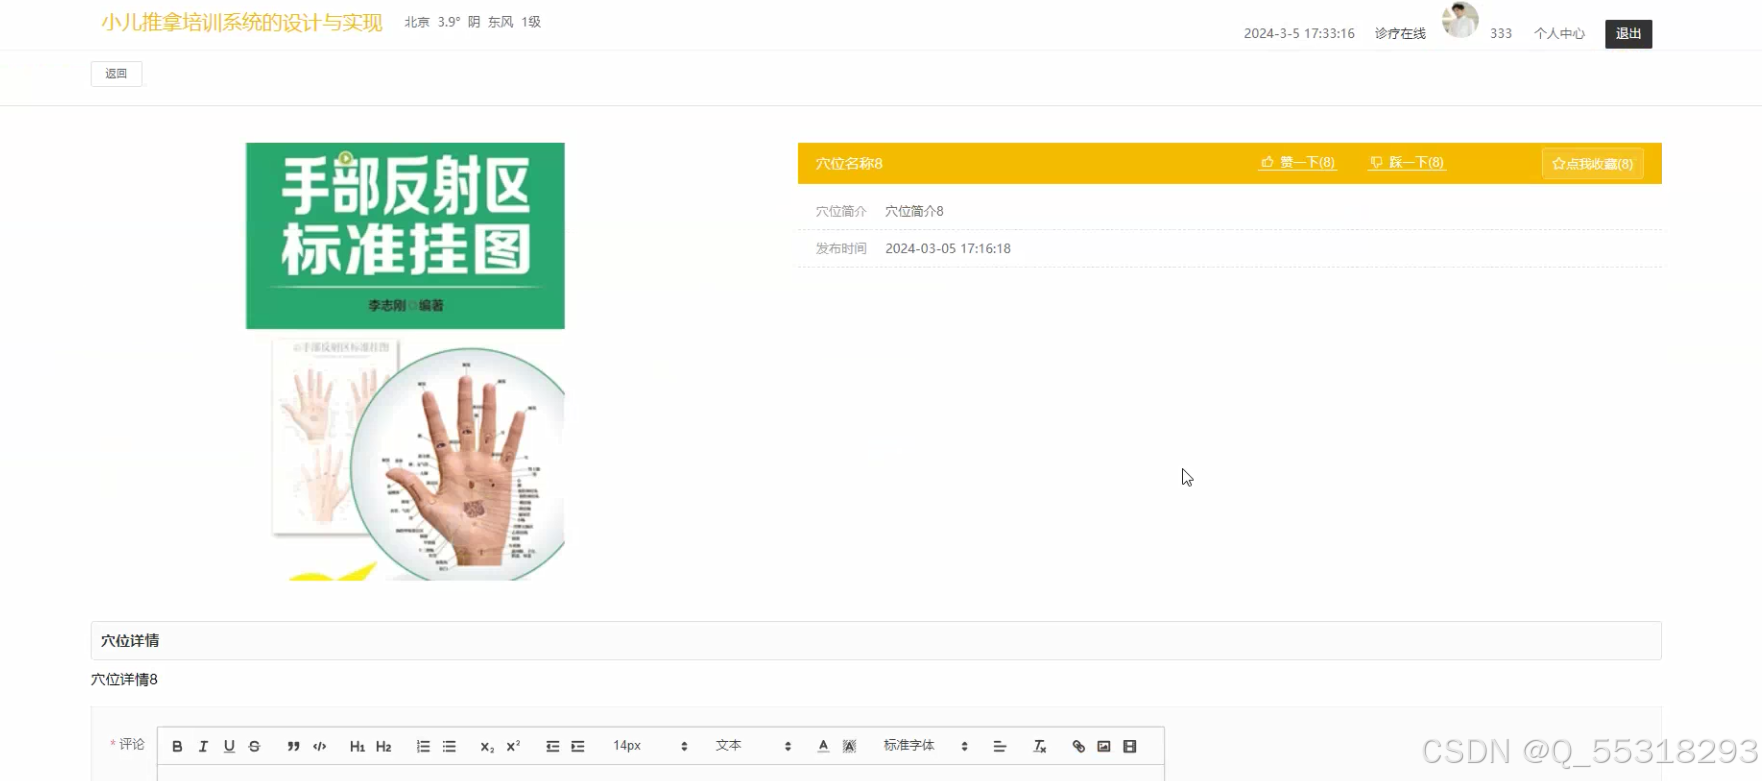Screen dimensions: 1762x781
Task: Click the weather info 北京 3.9° 阴
Action: click(443, 22)
